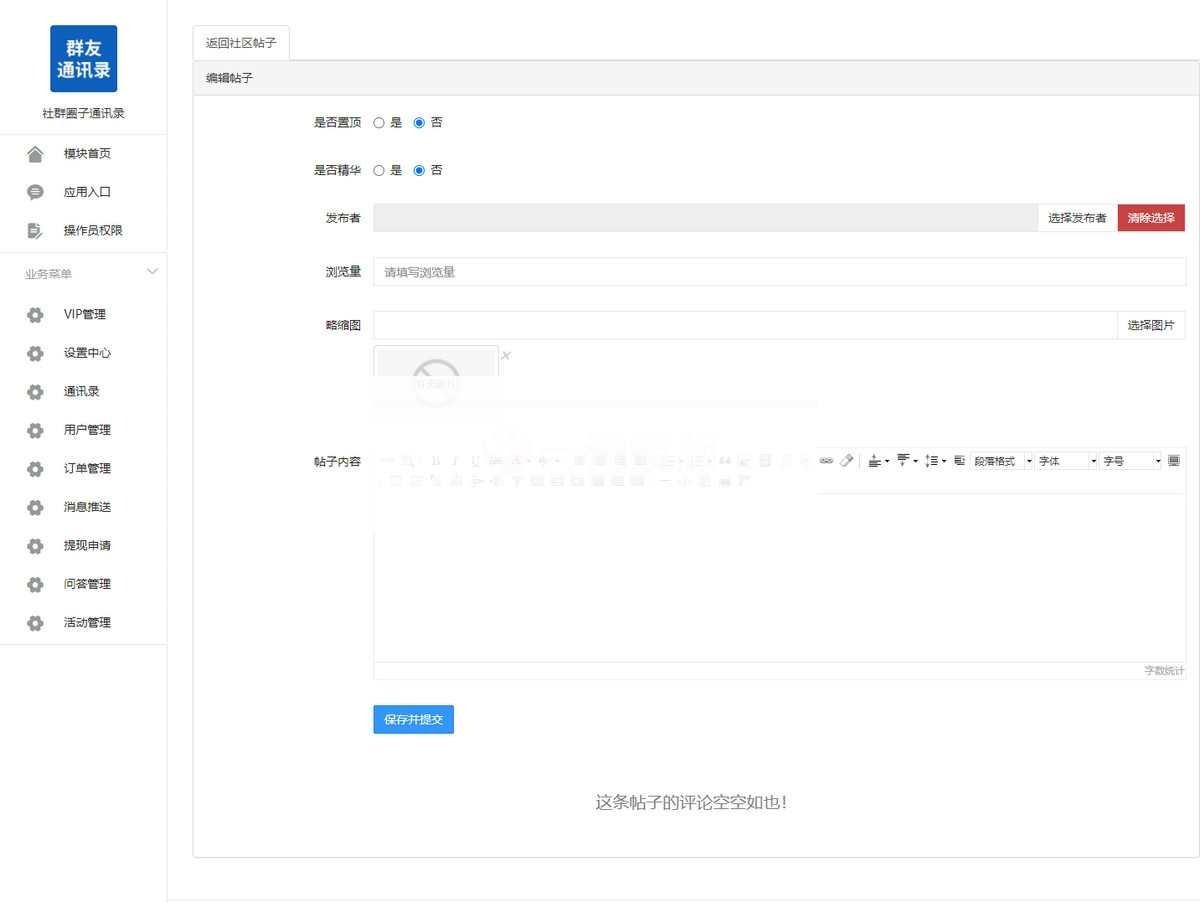Open the font color picker
Image resolution: width=1200 pixels, height=903 pixels.
tap(516, 461)
